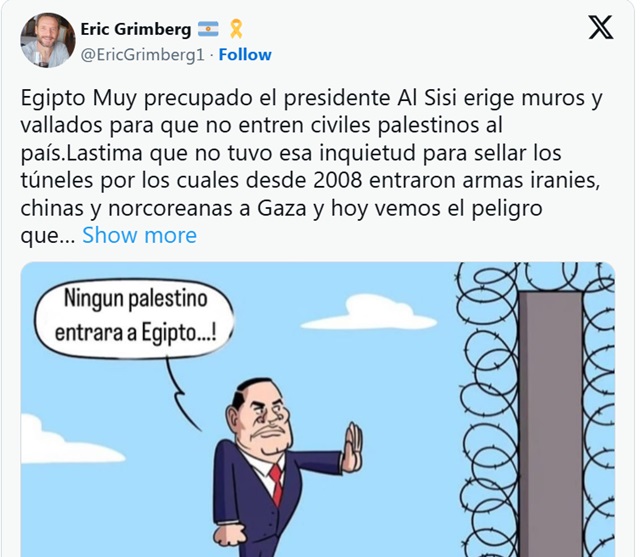This screenshot has height=557, width=640.
Task: Follow the @EricGrimberg1 account
Action: click(245, 55)
